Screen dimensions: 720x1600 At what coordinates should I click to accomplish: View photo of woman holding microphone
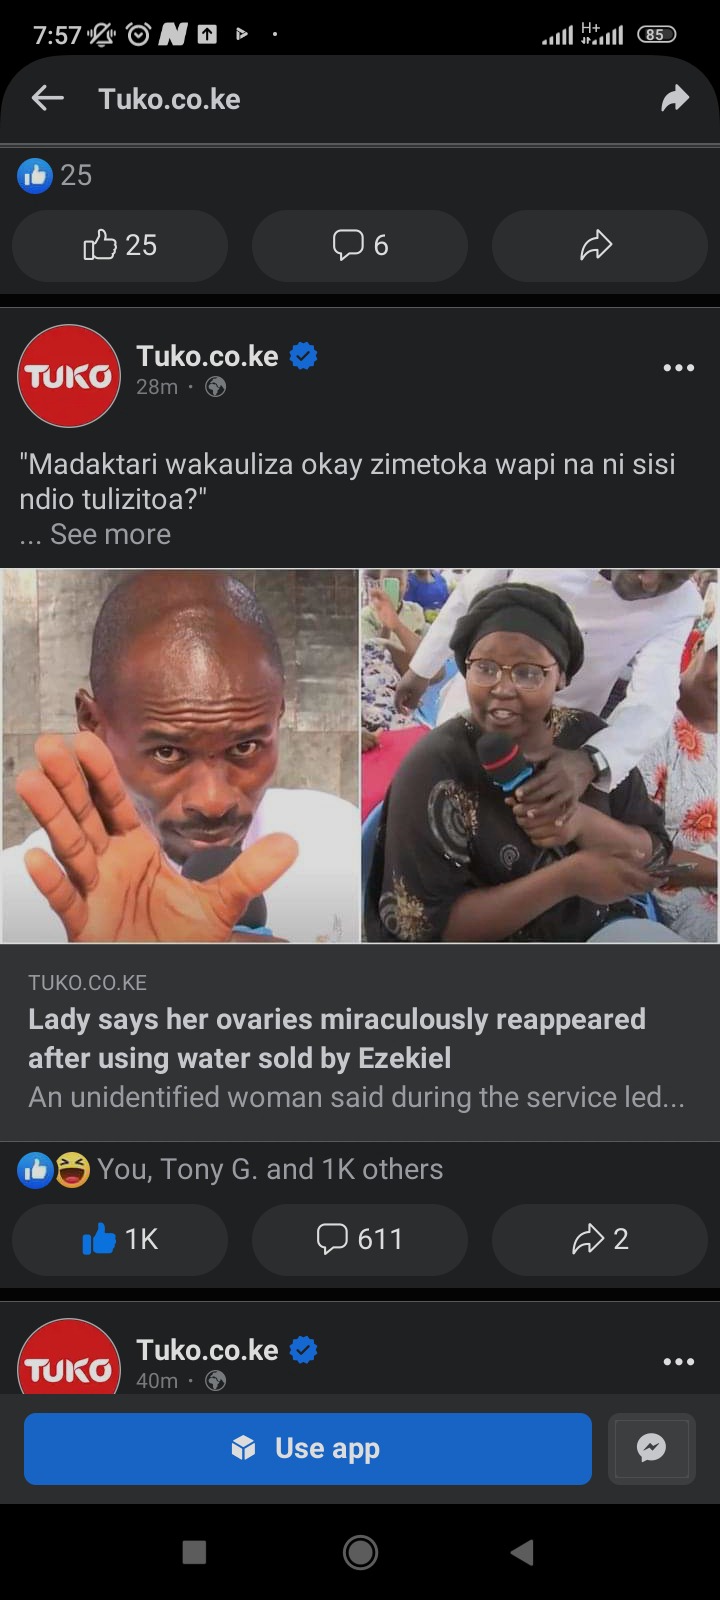click(540, 756)
